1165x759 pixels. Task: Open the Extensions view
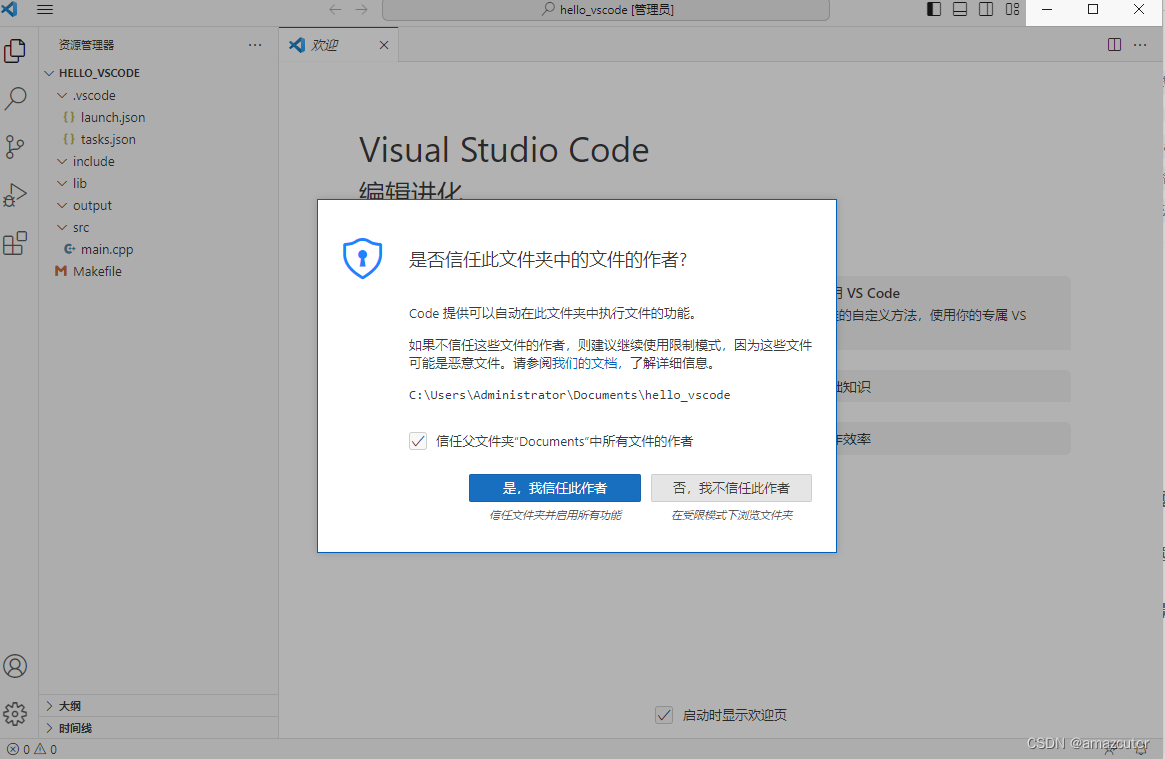[15, 243]
